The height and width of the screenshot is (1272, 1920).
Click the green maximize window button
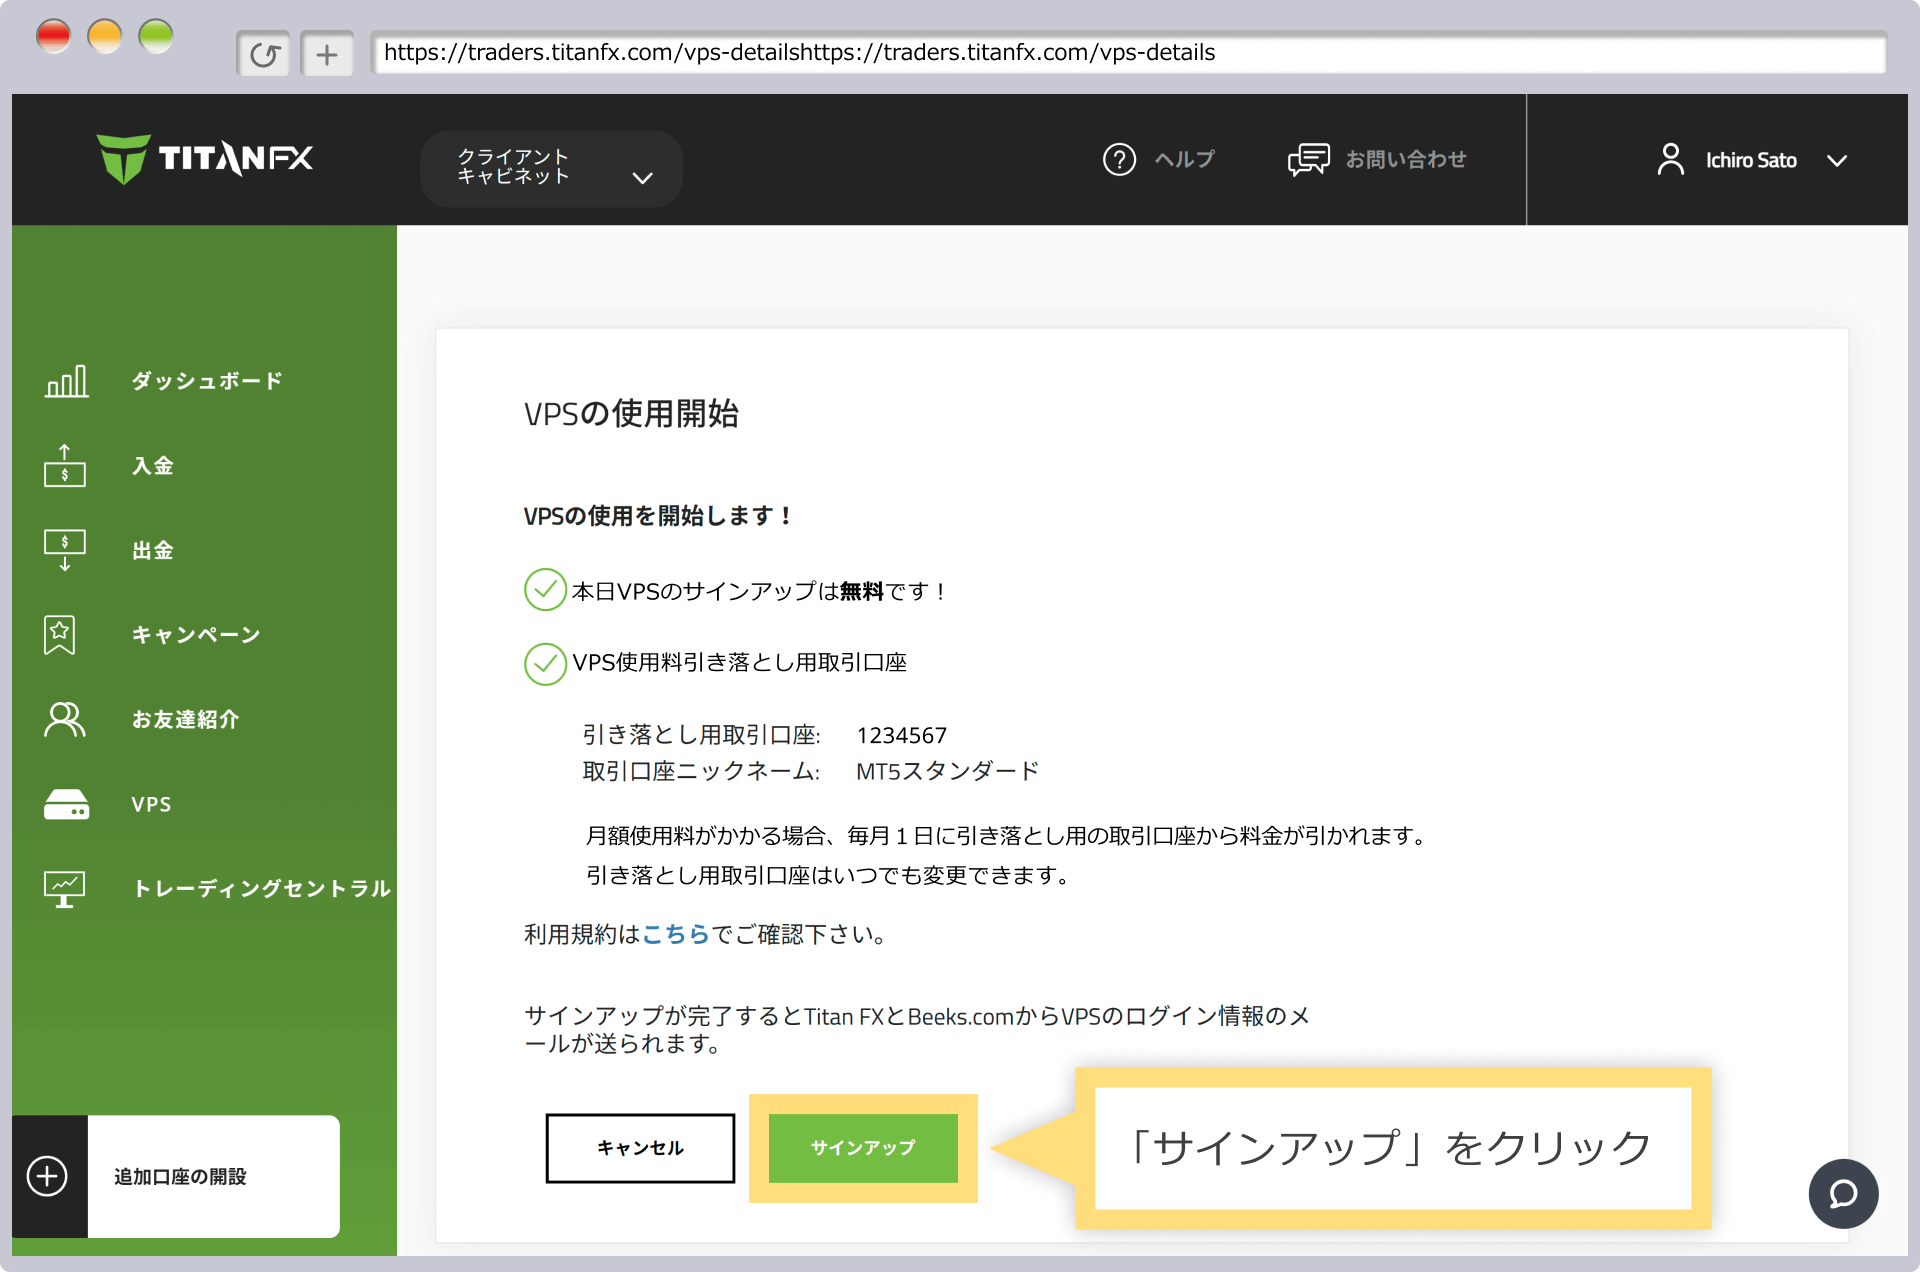coord(155,37)
